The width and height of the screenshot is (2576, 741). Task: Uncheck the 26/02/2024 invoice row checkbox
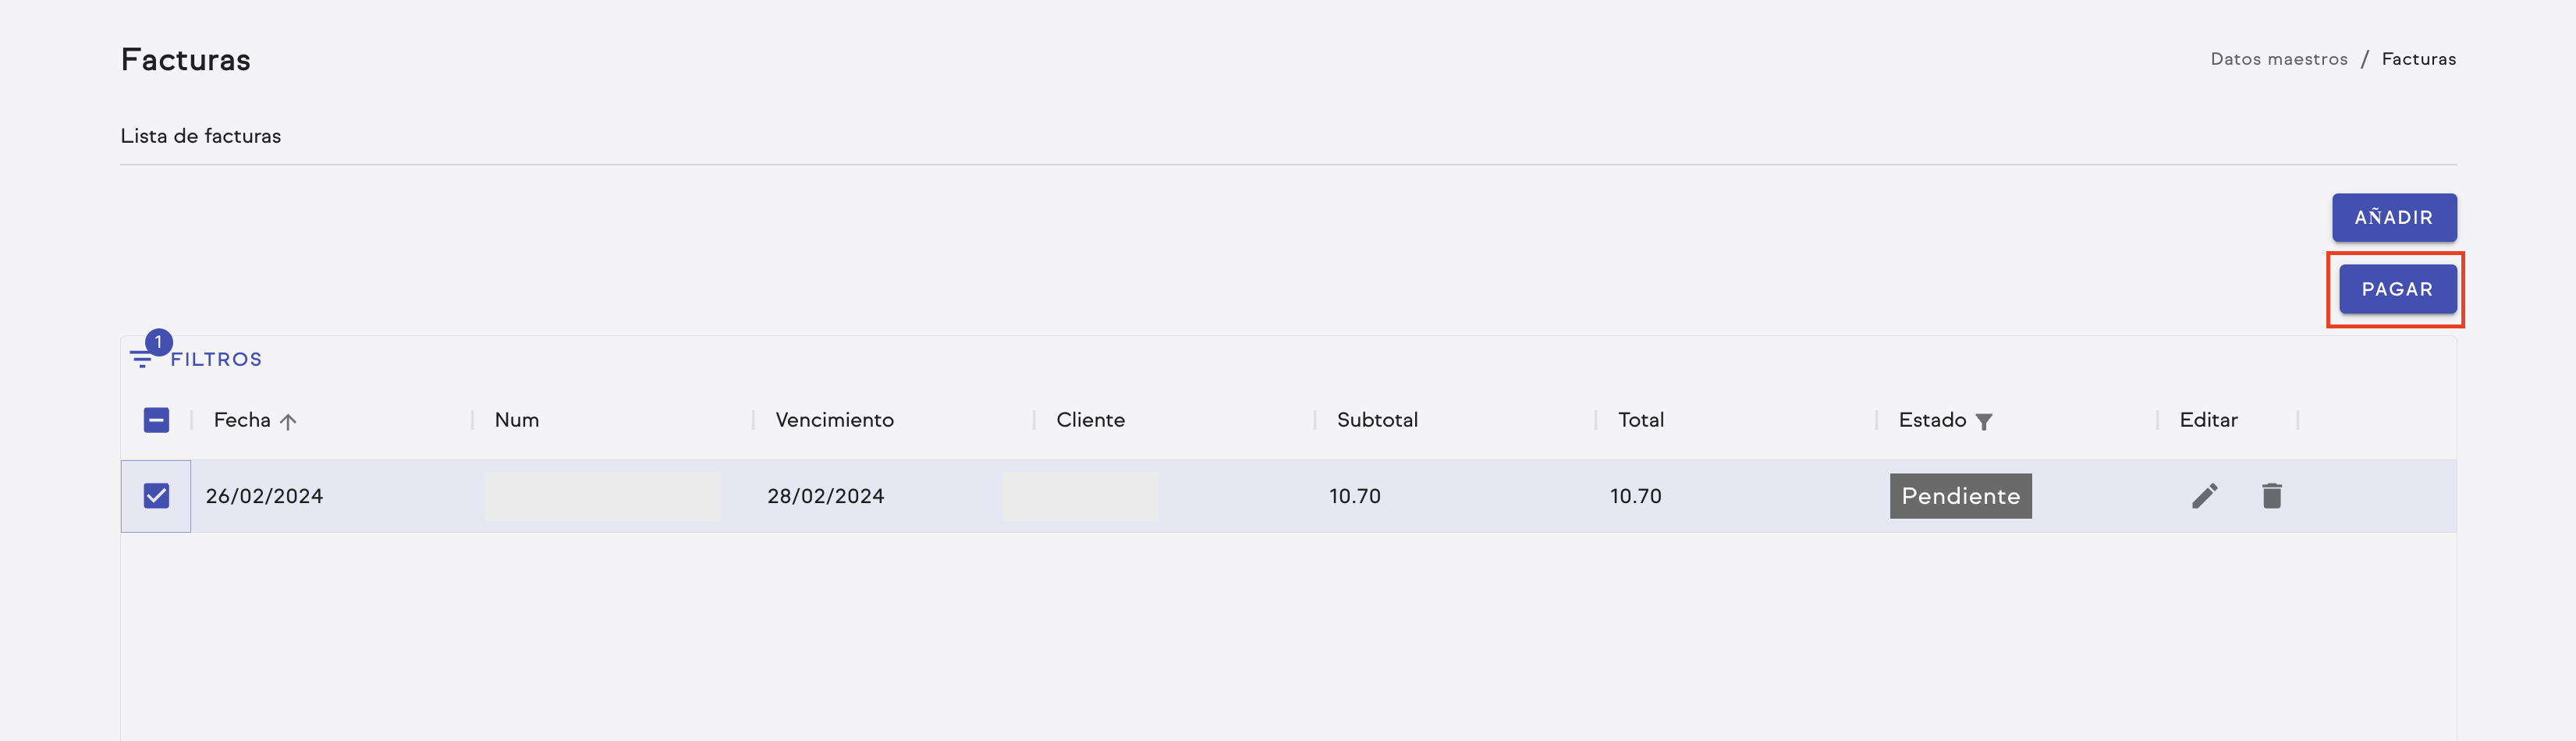pos(156,496)
